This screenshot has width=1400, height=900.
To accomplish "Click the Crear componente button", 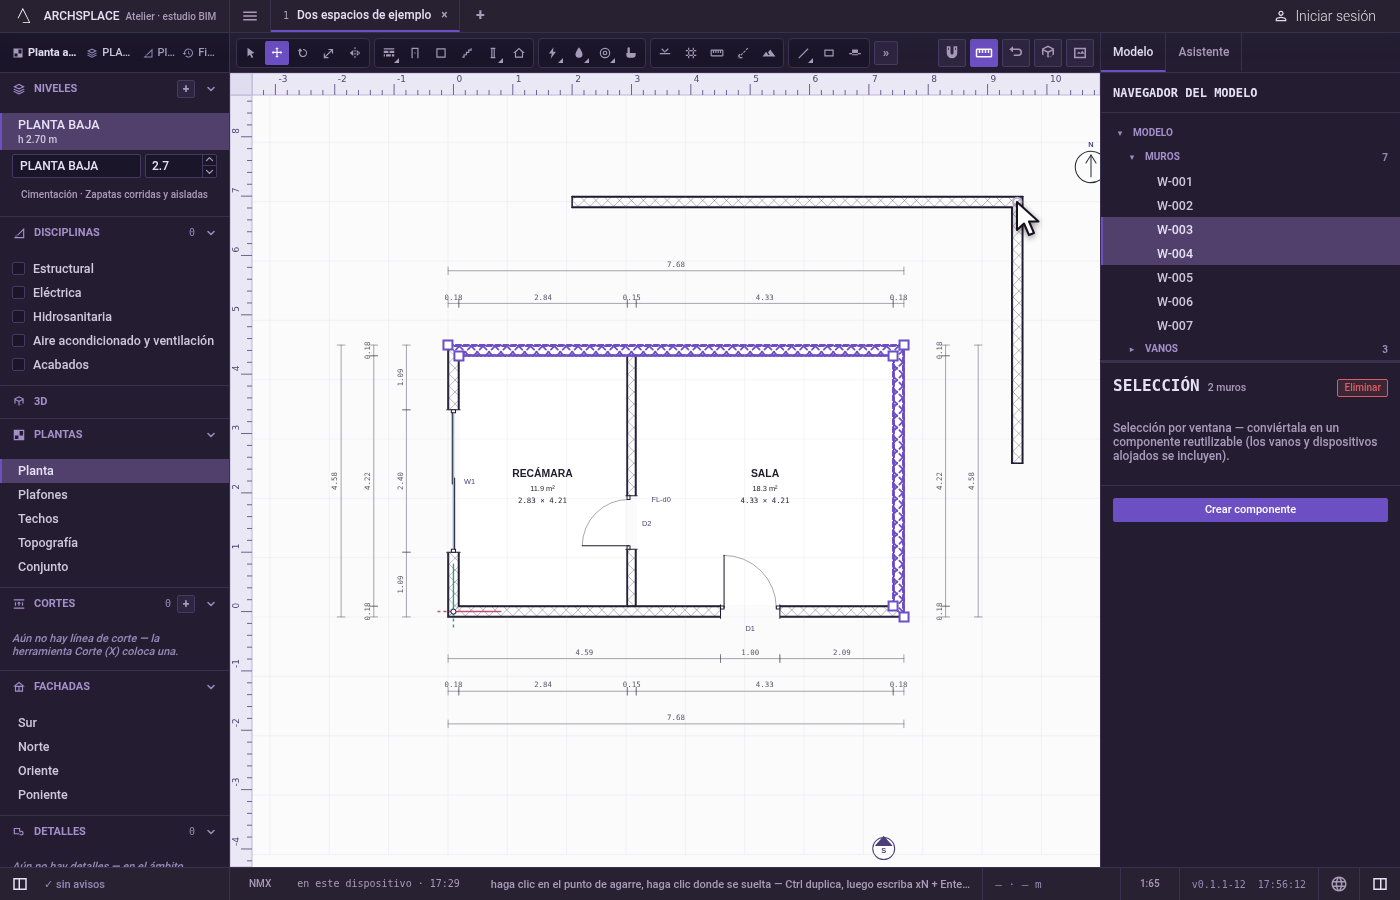I will click(x=1250, y=510).
